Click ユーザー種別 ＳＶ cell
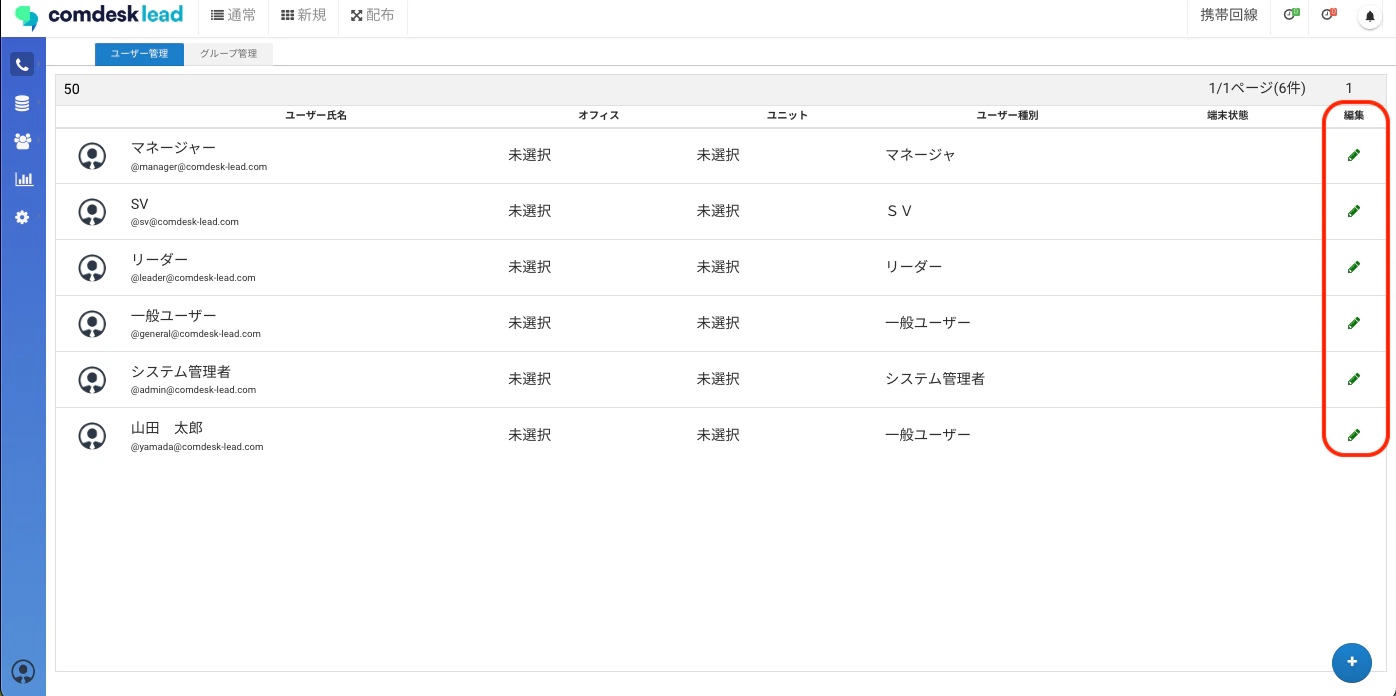Image resolution: width=1396 pixels, height=696 pixels. [x=899, y=211]
